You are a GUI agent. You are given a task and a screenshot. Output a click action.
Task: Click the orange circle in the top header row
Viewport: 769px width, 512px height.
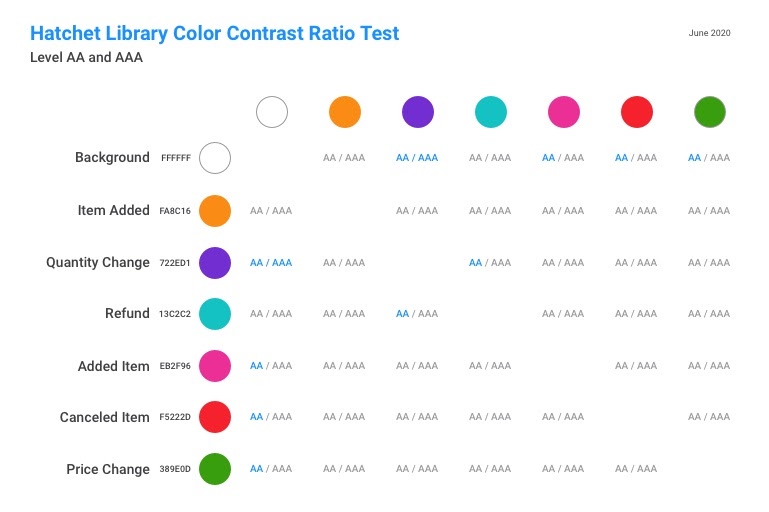pyautogui.click(x=345, y=112)
